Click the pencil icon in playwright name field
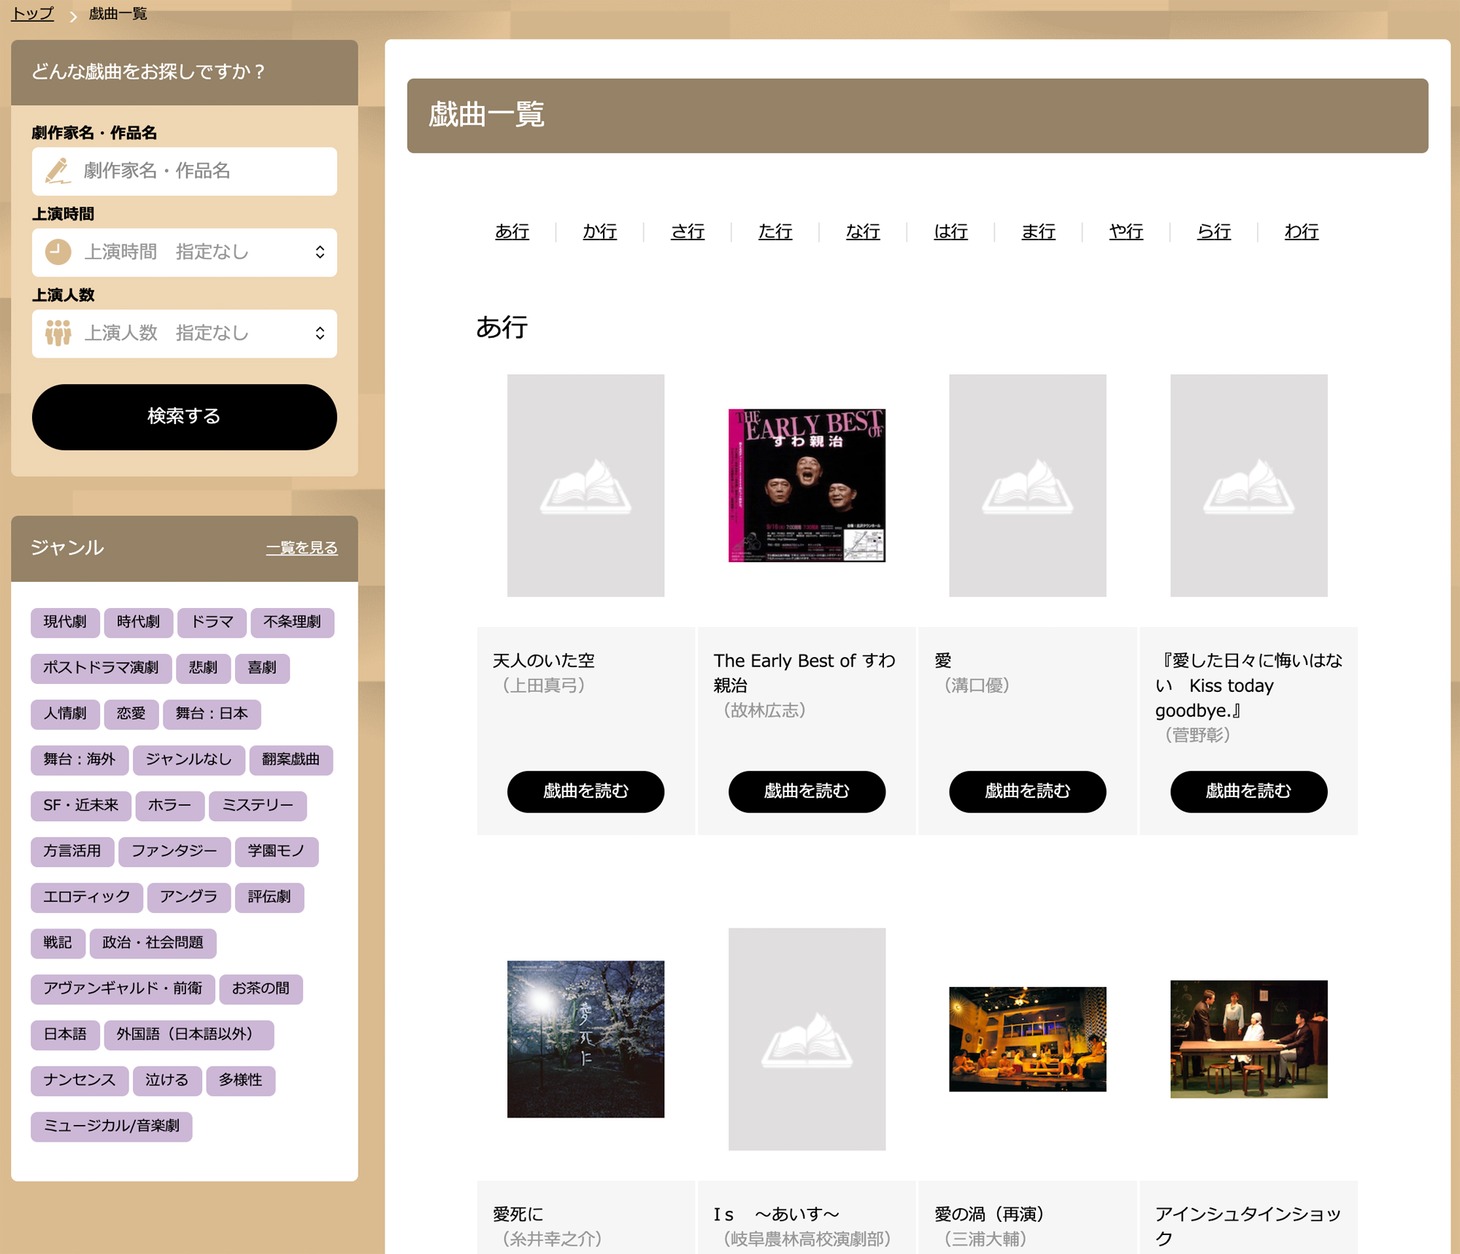1460x1254 pixels. [58, 172]
